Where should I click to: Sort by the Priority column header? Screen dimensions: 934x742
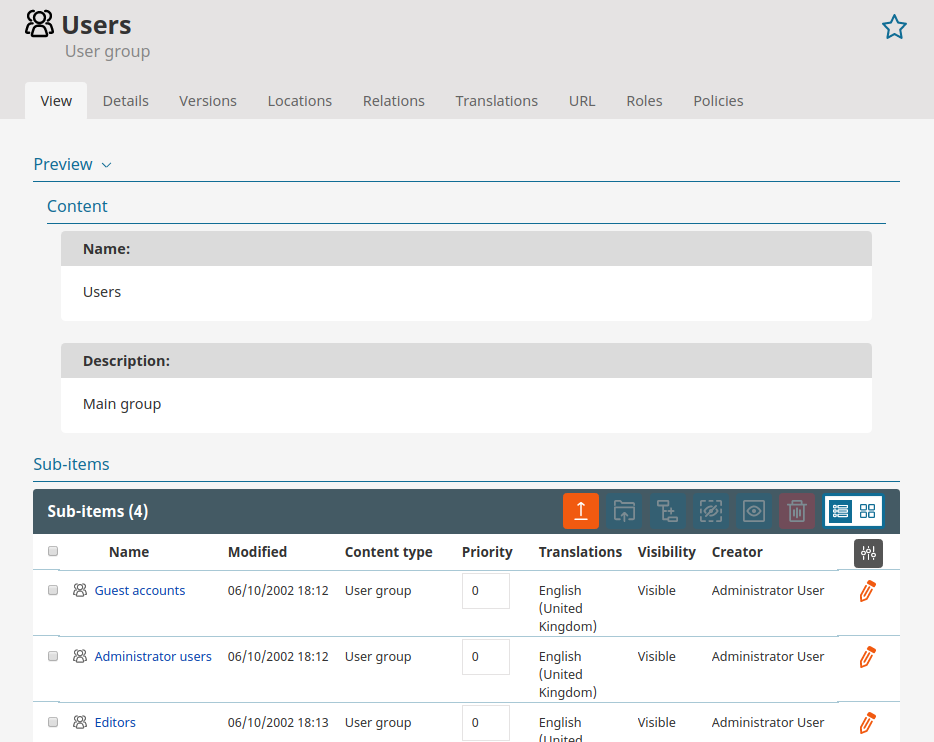point(487,552)
